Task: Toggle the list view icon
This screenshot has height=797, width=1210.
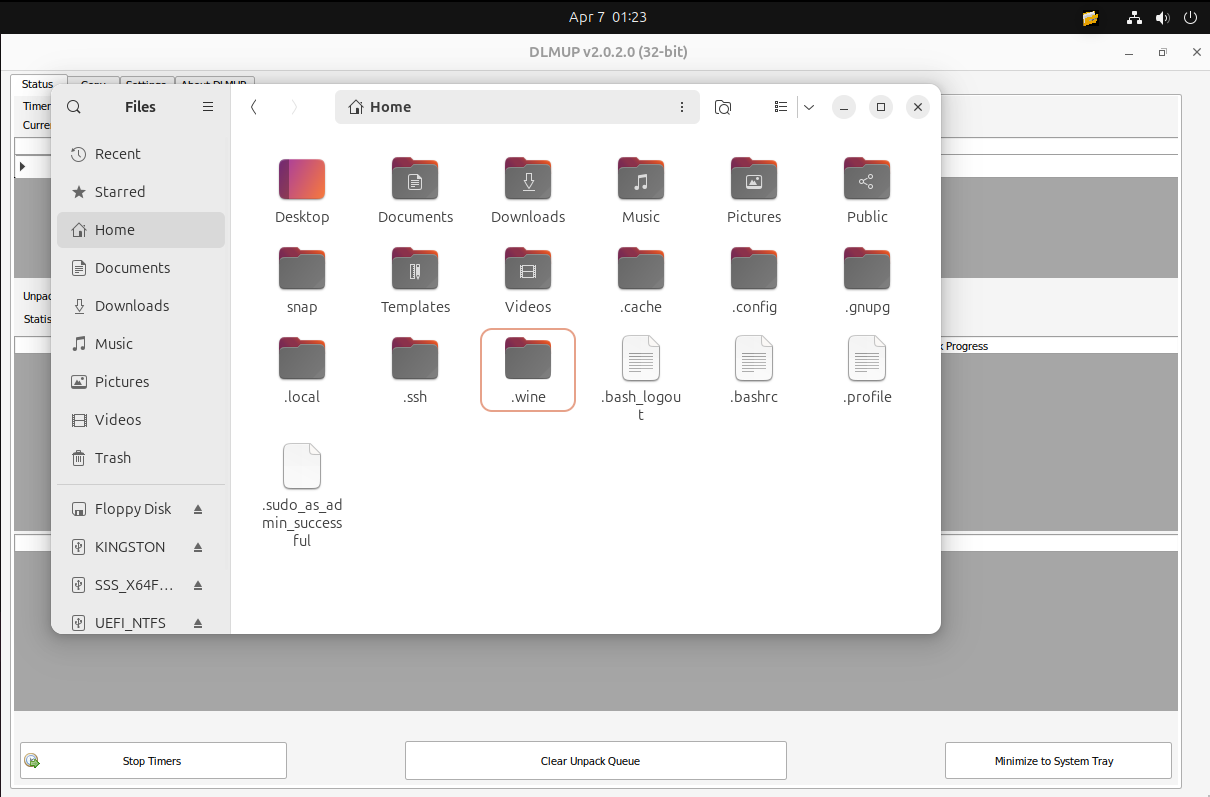Action: tap(781, 107)
